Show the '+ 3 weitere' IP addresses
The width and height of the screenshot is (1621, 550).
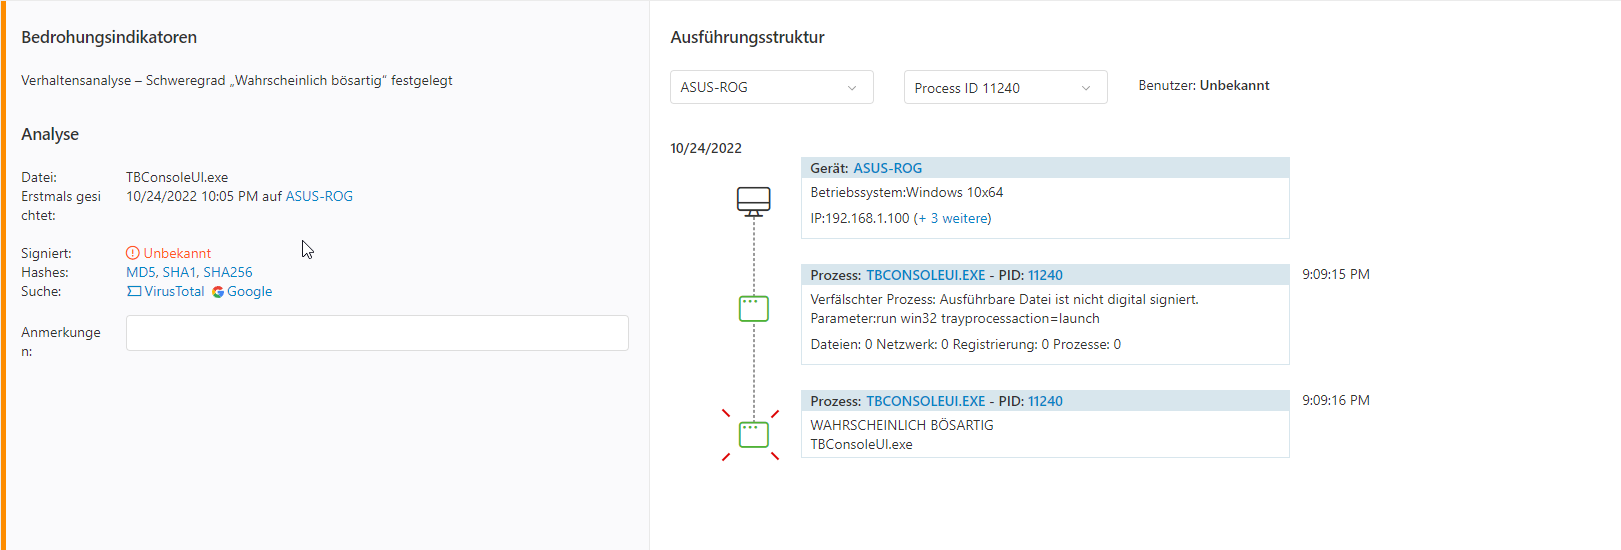click(954, 218)
